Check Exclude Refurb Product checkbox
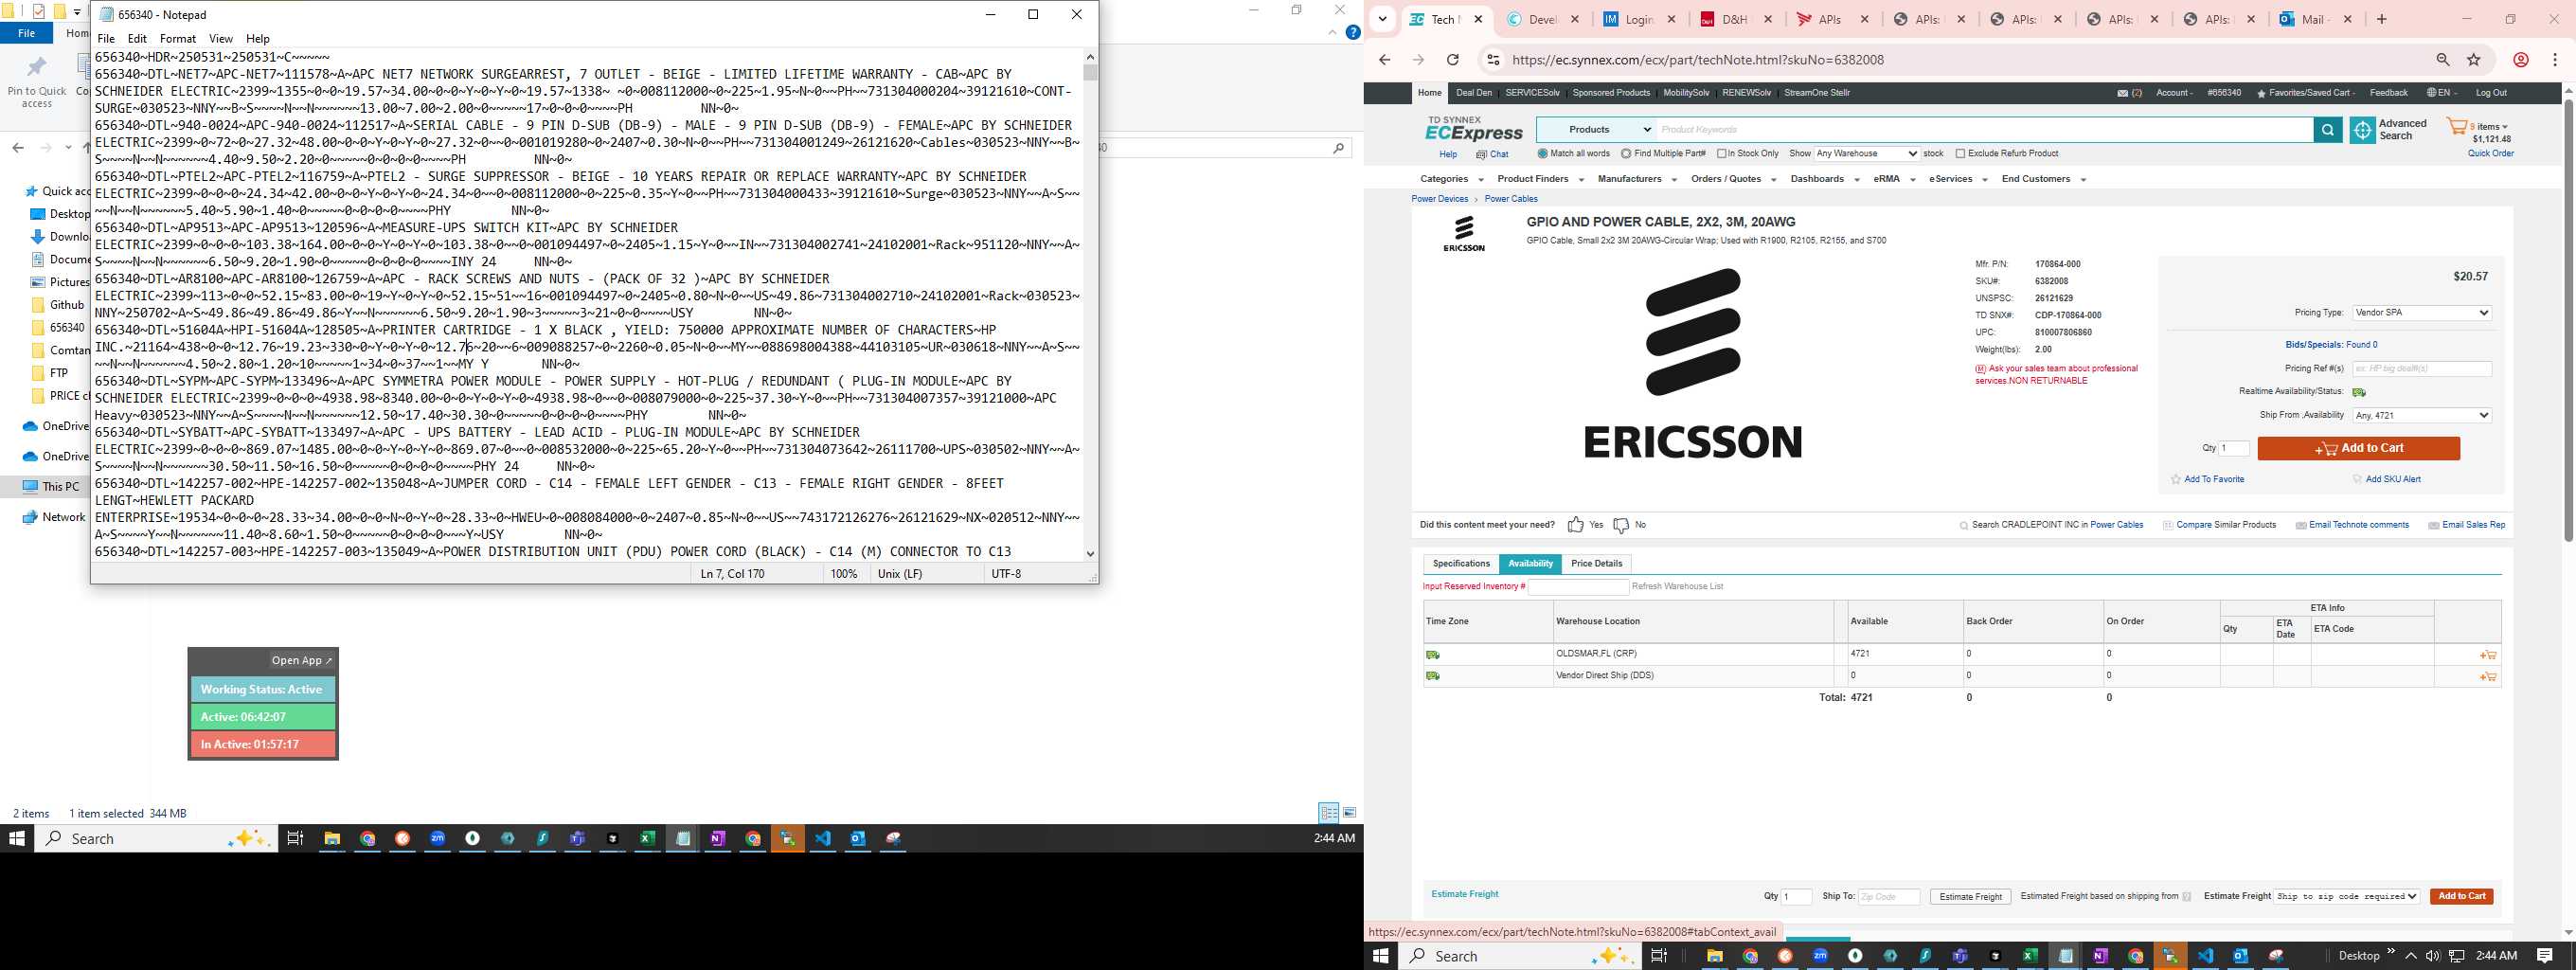The height and width of the screenshot is (970, 2576). [x=1960, y=154]
